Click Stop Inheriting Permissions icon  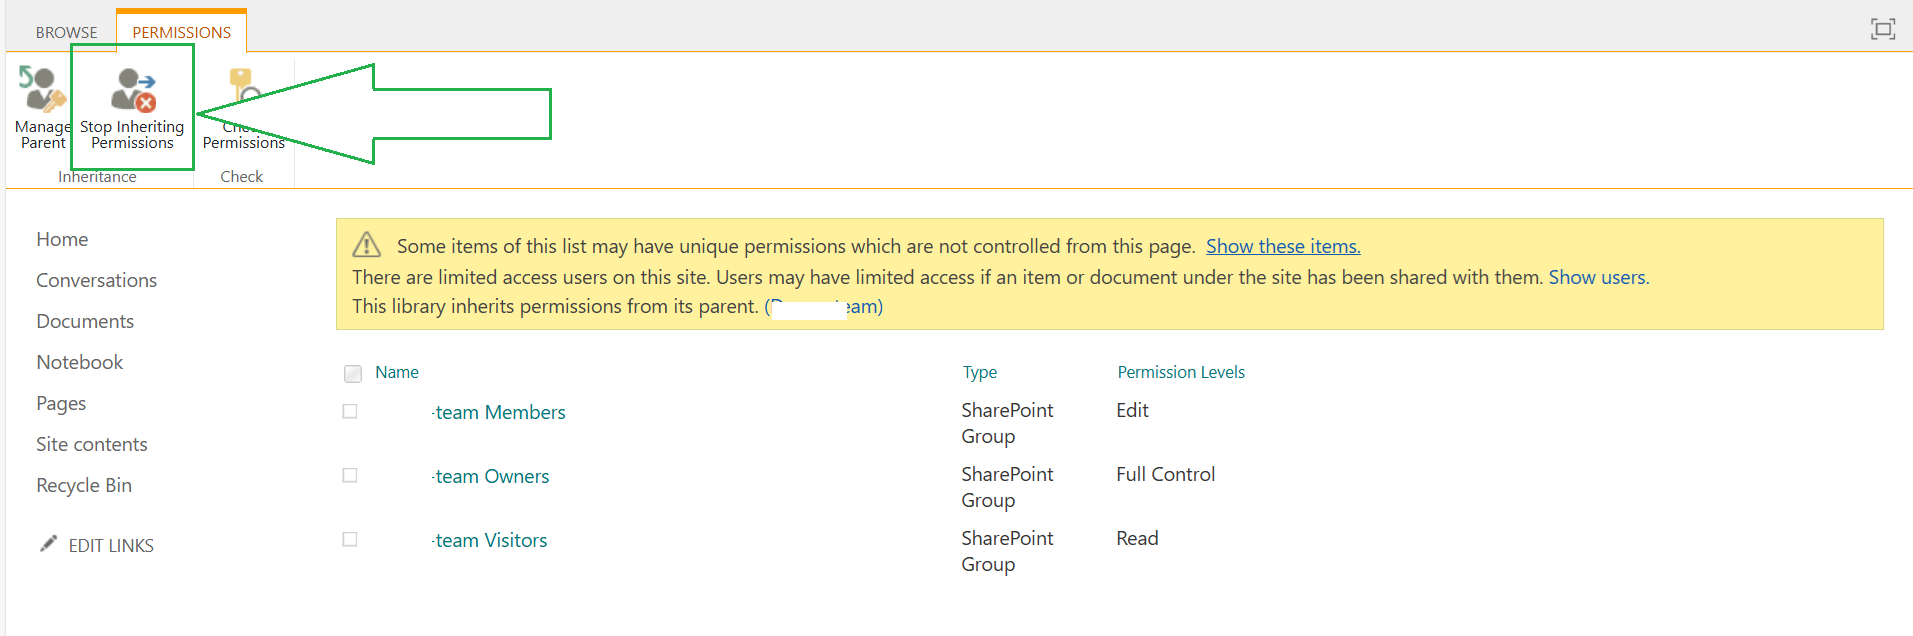tap(133, 89)
